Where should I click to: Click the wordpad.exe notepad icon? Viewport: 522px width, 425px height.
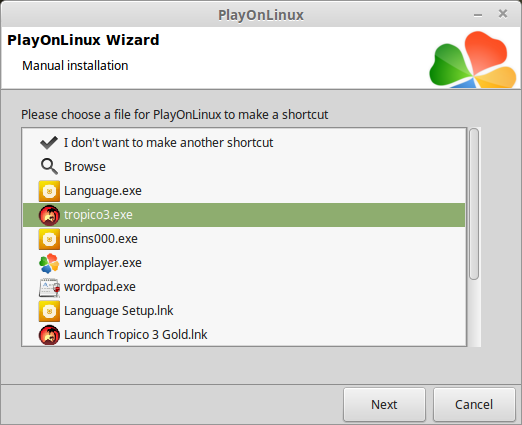point(49,287)
